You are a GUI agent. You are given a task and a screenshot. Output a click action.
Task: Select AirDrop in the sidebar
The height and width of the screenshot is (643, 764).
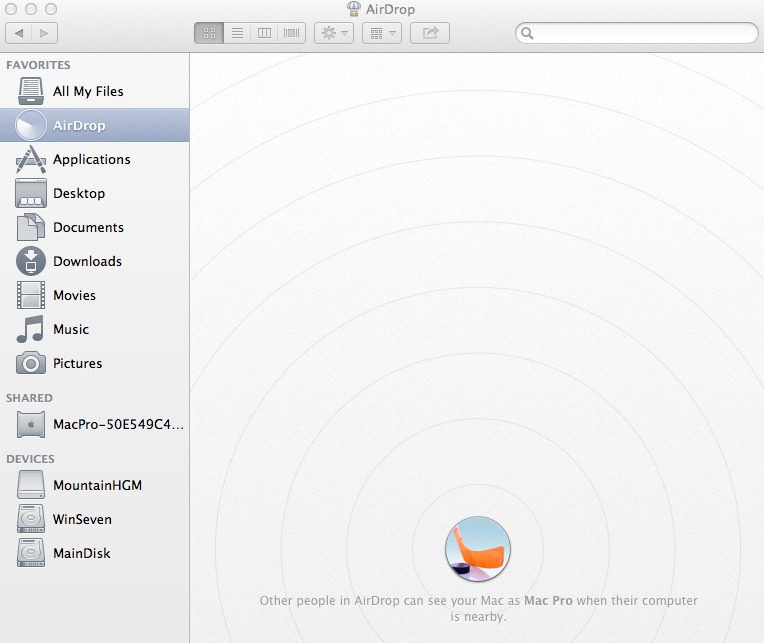coord(95,125)
